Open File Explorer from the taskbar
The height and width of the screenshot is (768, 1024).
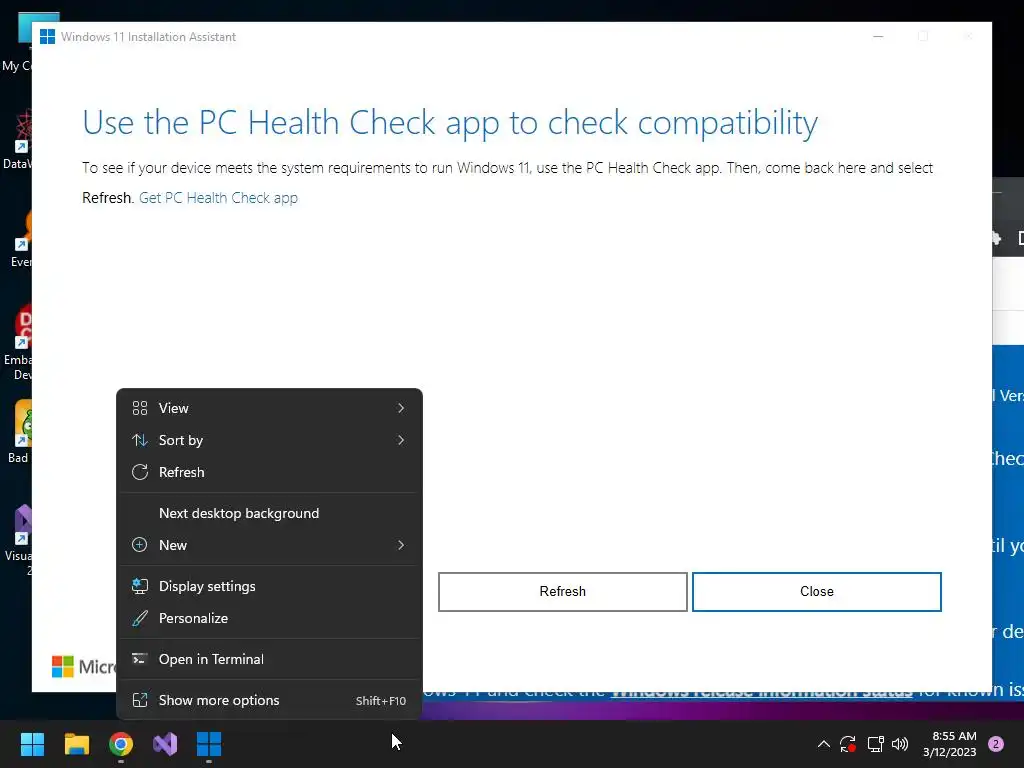coord(76,744)
